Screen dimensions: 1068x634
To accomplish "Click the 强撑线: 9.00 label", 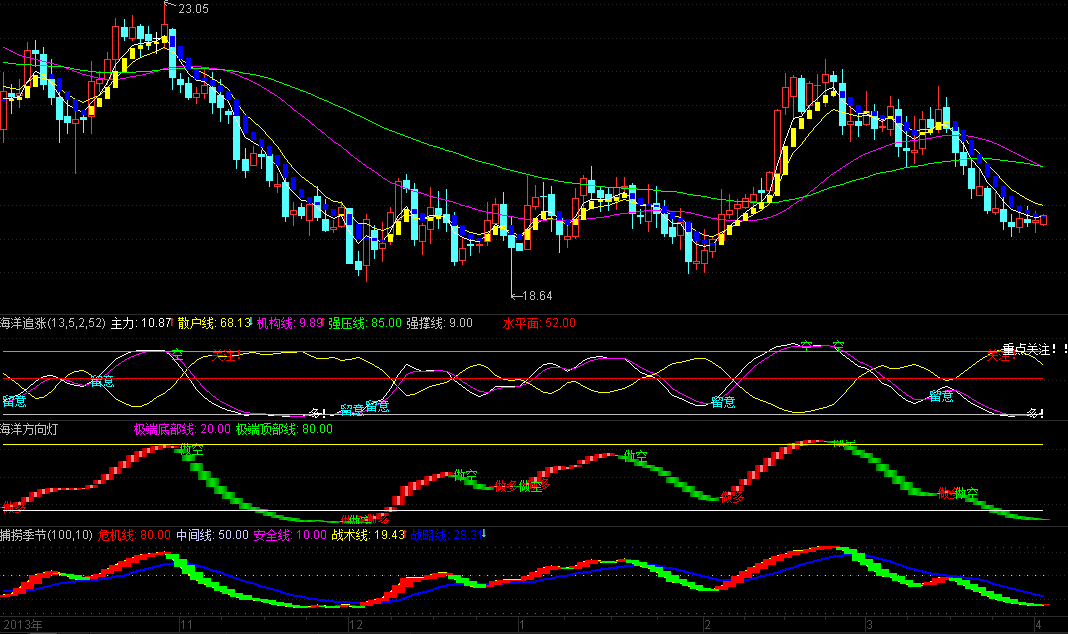I will tap(439, 323).
